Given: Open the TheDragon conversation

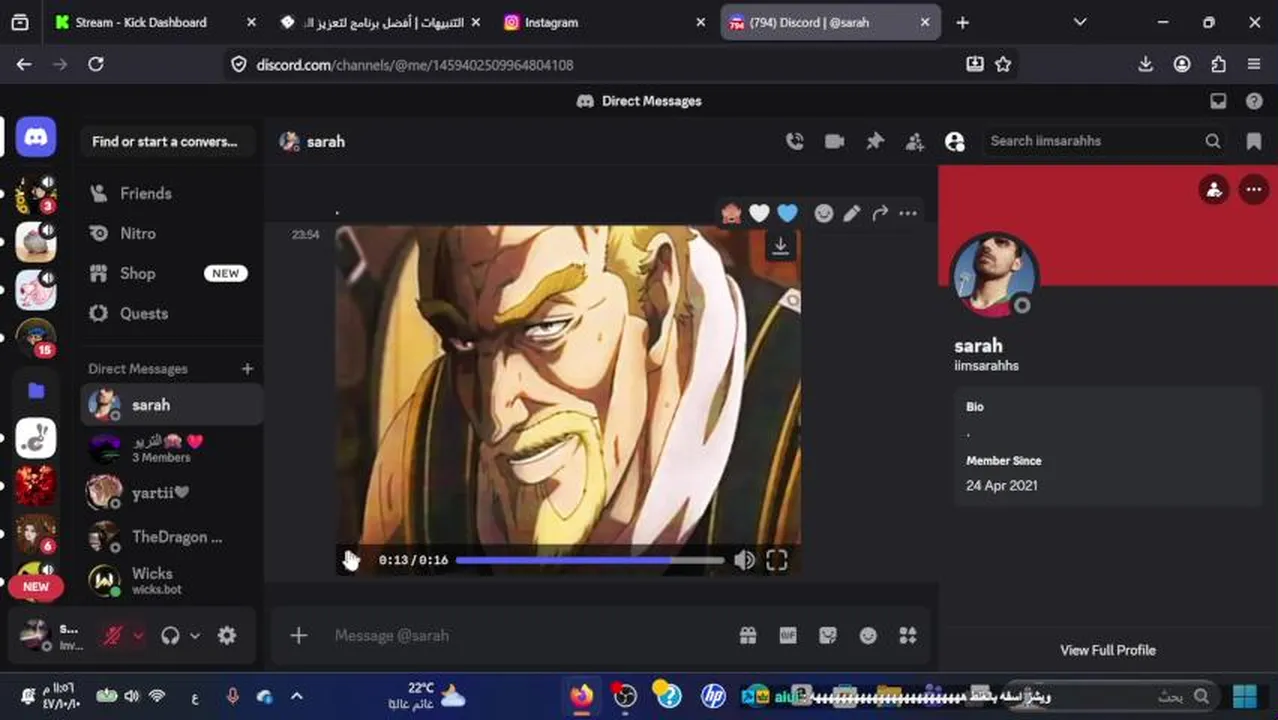Looking at the screenshot, I should [171, 537].
